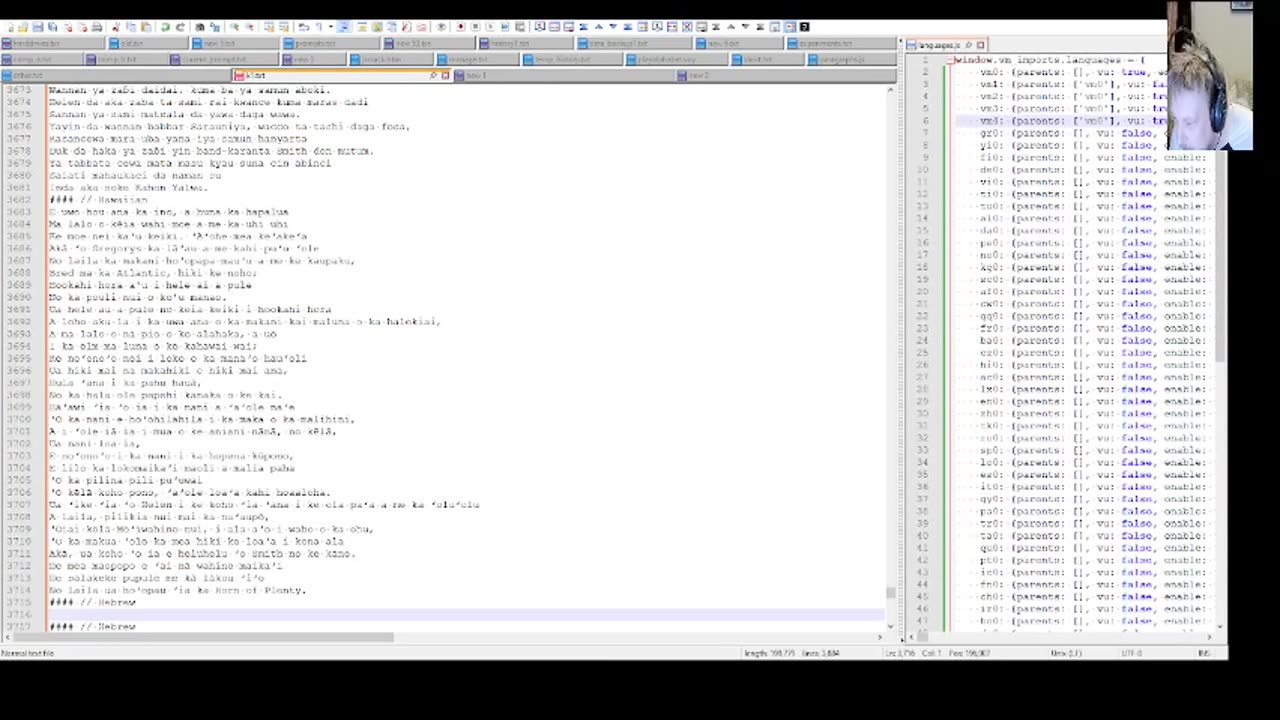Click line number 3700 in margin
Viewport: 1280px width, 720px height.
click(18, 419)
